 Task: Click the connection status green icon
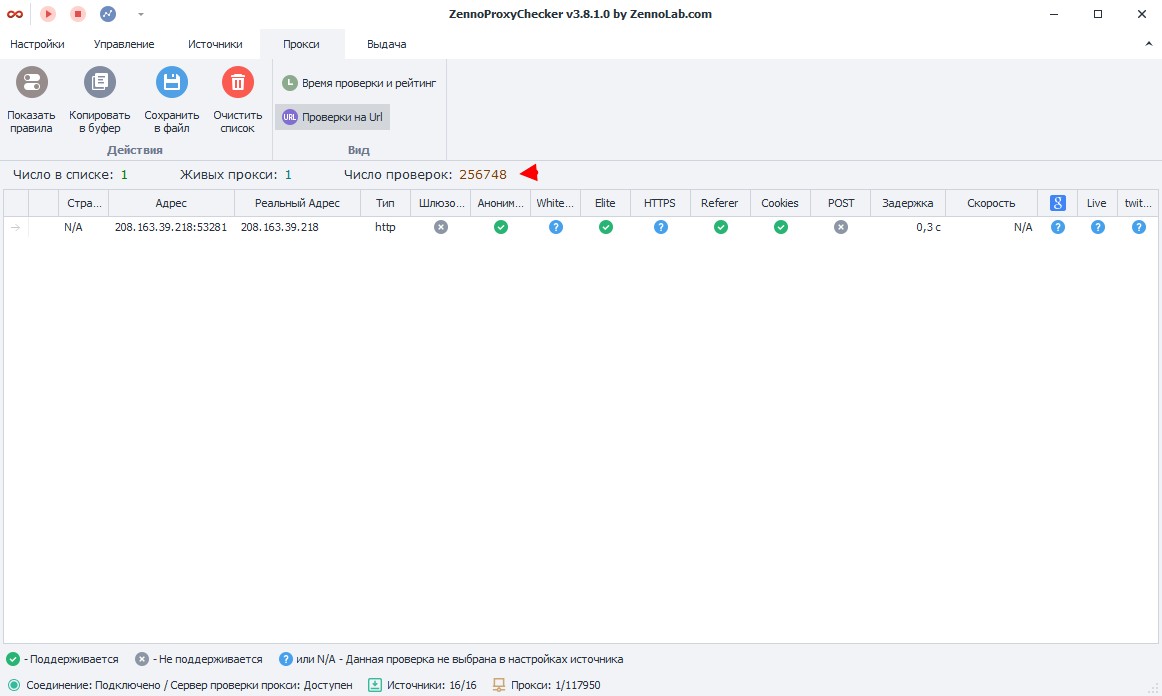14,685
